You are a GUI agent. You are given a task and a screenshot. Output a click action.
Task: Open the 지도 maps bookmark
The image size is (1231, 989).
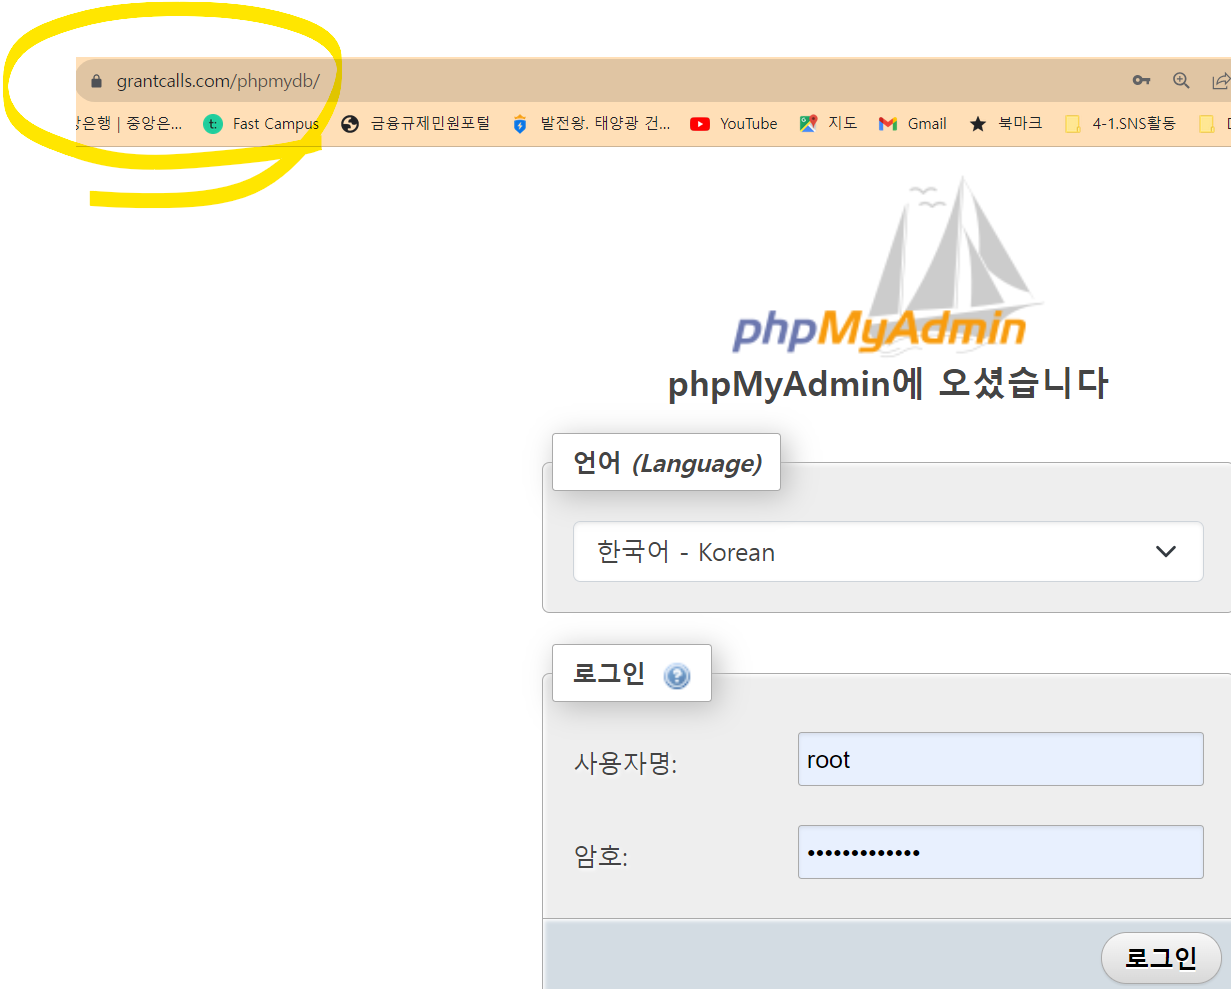(x=828, y=124)
